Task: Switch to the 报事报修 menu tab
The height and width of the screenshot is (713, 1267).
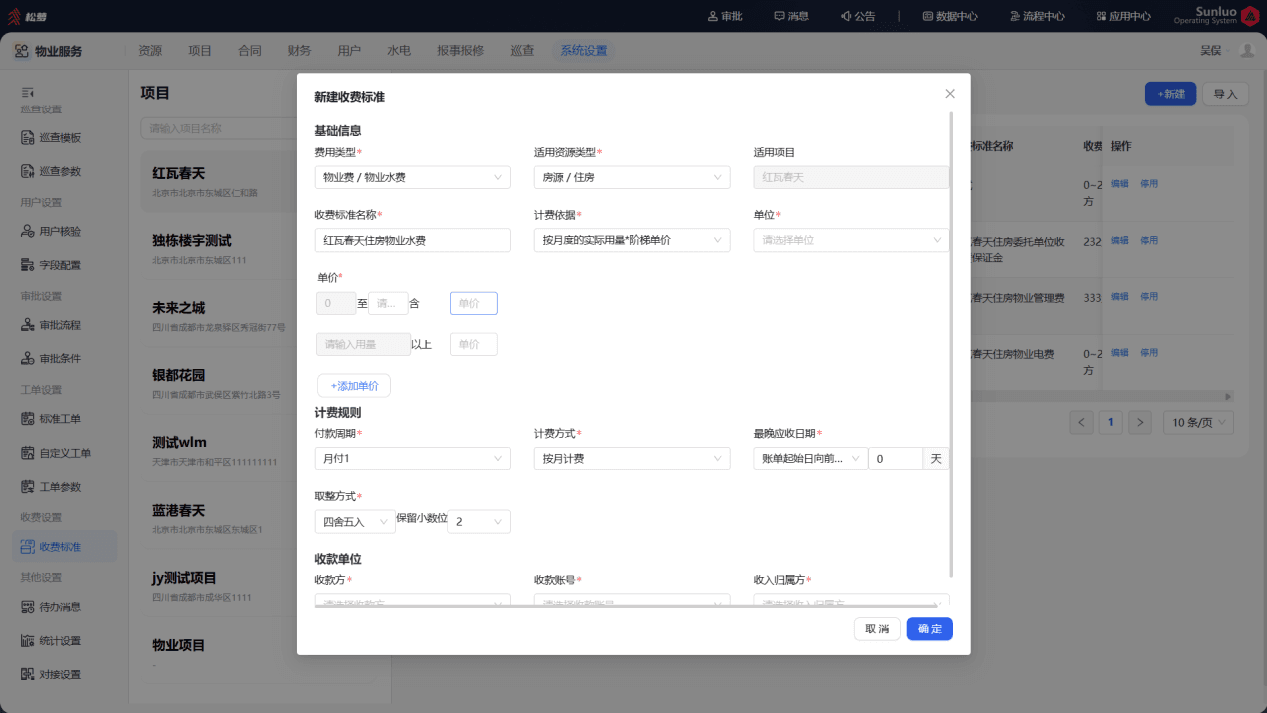Action: click(460, 51)
